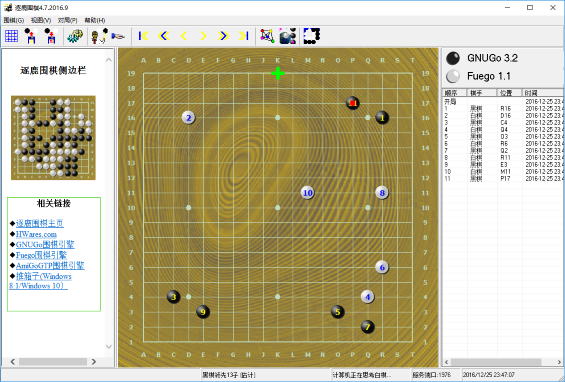The width and height of the screenshot is (565, 382).
Task: Select move 10 row M11 in move list
Action: [503, 172]
